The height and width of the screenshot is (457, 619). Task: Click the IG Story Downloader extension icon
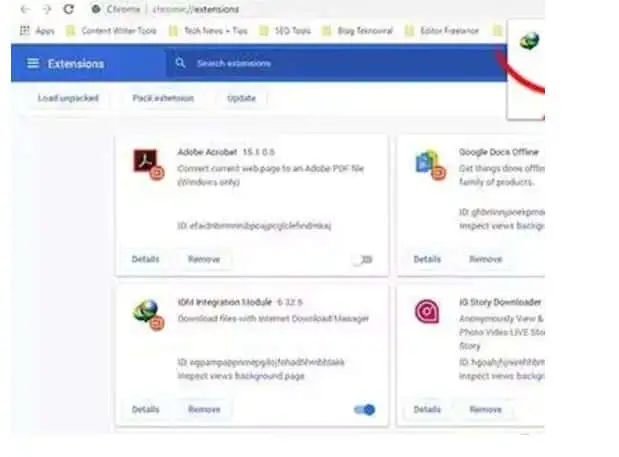pos(427,311)
